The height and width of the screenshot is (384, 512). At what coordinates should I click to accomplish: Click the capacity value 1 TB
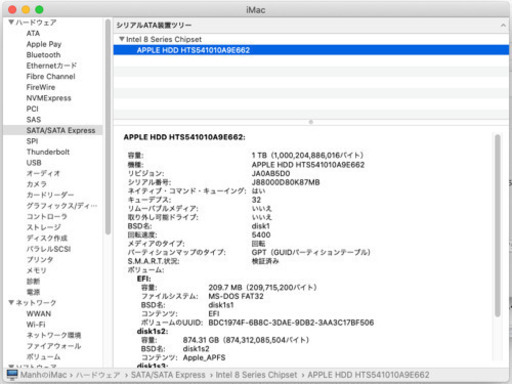[307, 155]
